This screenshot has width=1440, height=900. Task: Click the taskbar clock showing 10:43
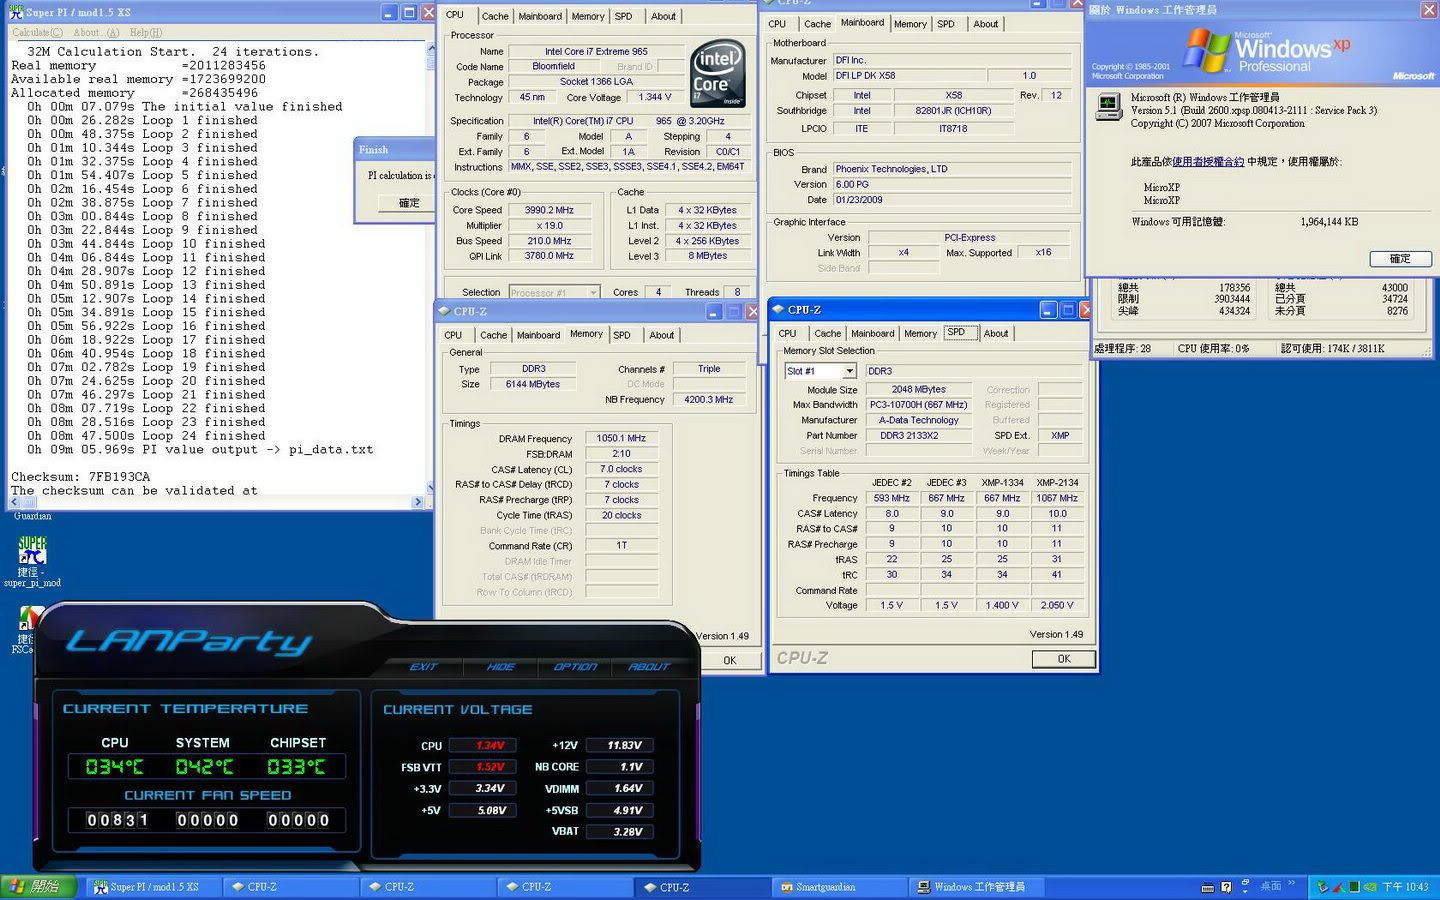point(1405,887)
